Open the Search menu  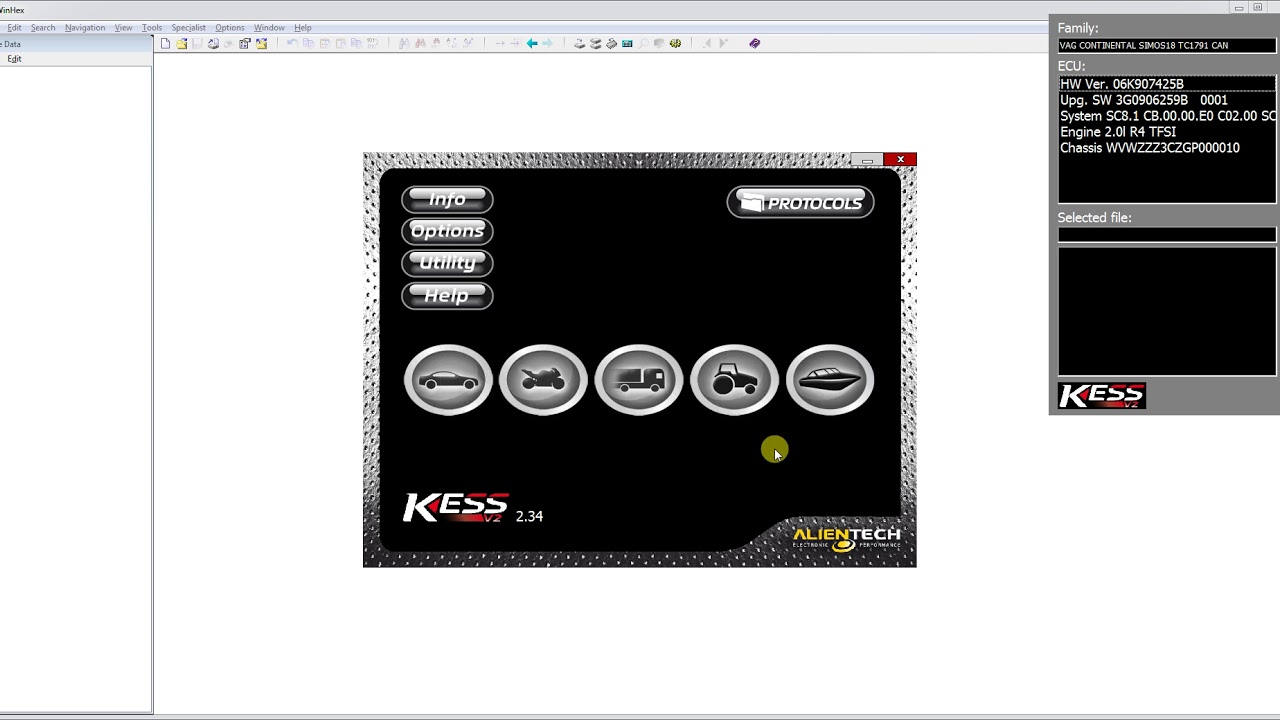click(x=43, y=28)
